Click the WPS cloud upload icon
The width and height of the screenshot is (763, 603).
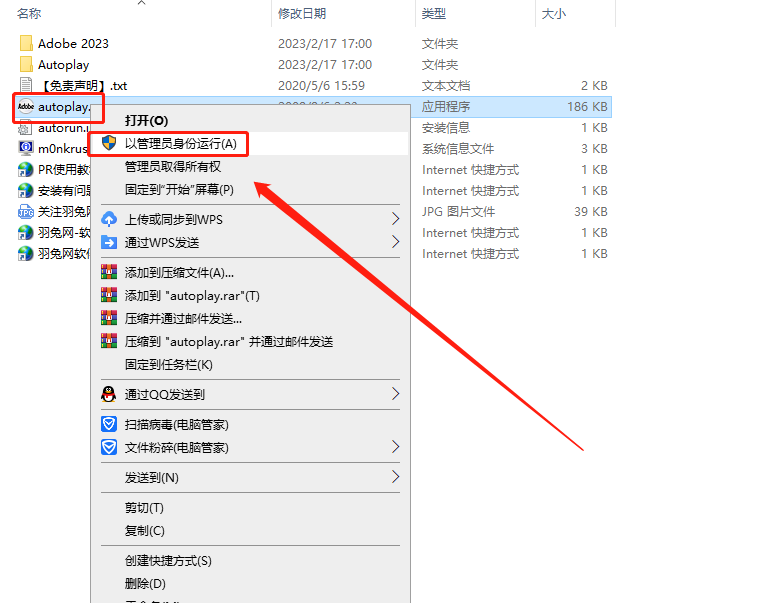tap(109, 219)
